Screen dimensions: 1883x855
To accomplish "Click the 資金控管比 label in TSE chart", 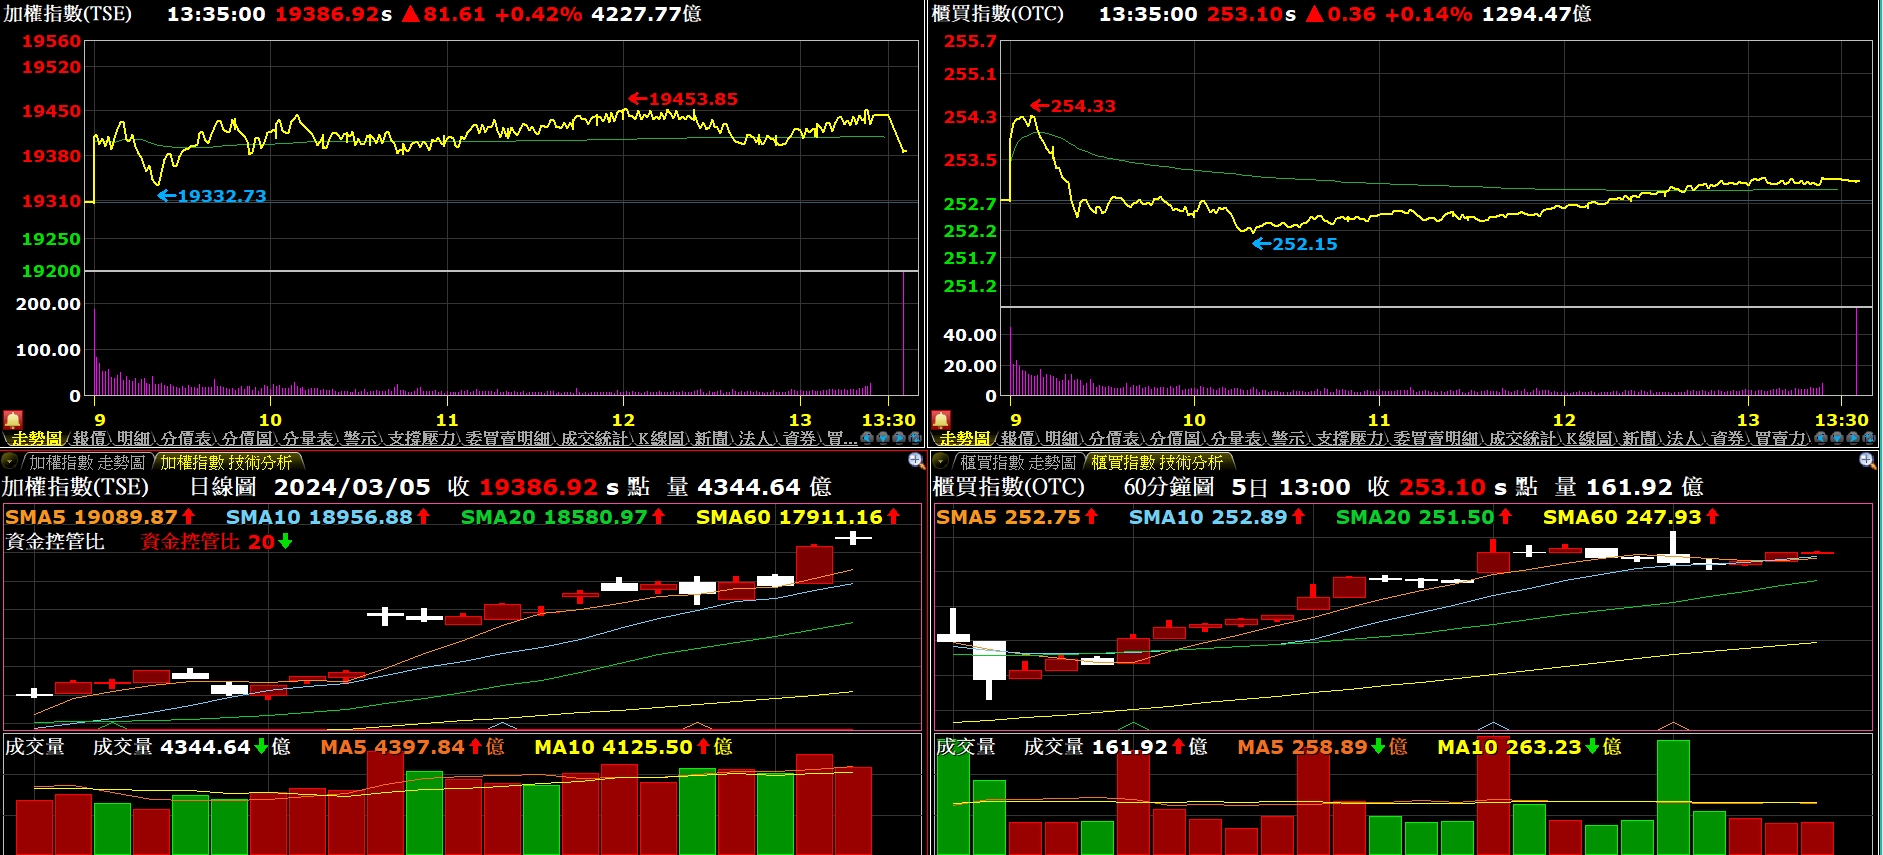I will point(55,542).
